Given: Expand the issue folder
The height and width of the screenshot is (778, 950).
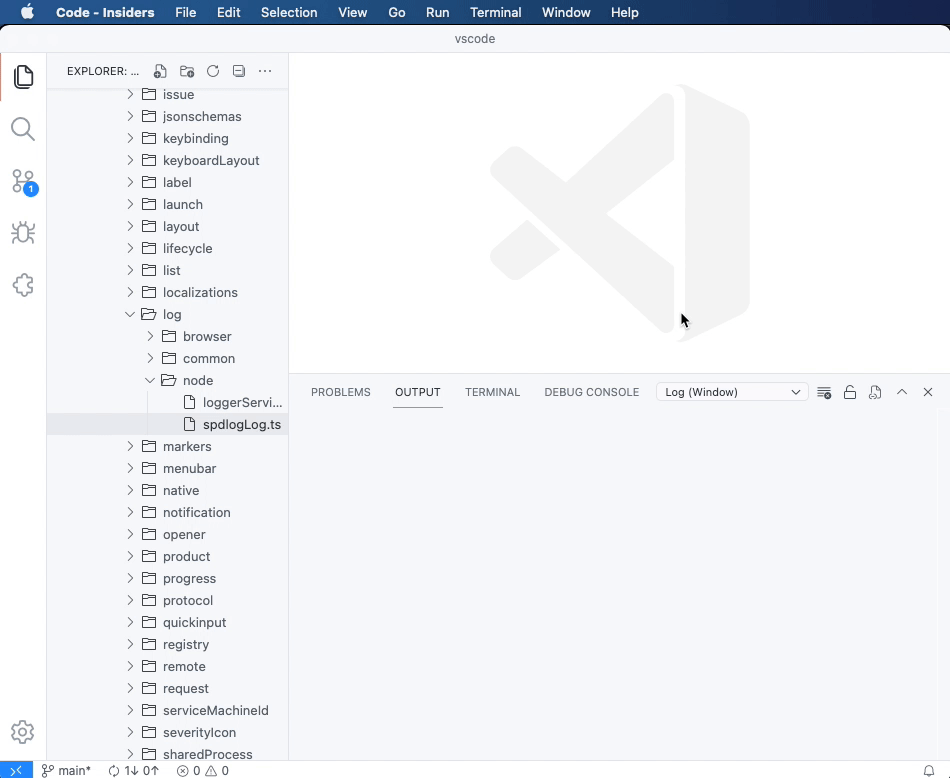Looking at the screenshot, I should (130, 95).
